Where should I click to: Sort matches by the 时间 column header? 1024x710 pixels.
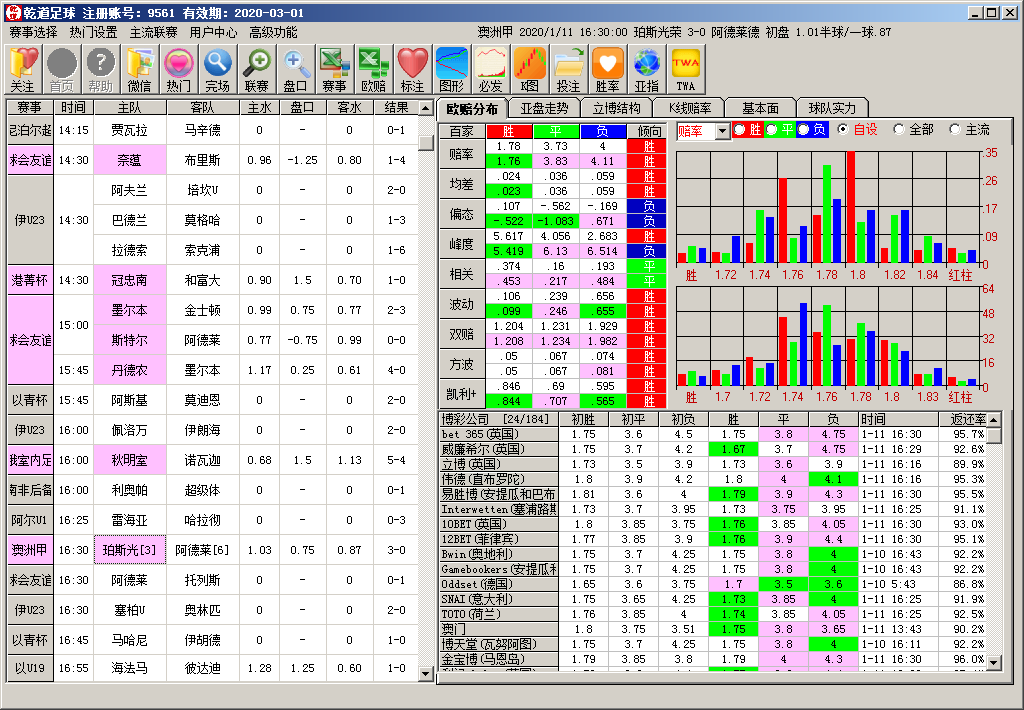pyautogui.click(x=73, y=107)
